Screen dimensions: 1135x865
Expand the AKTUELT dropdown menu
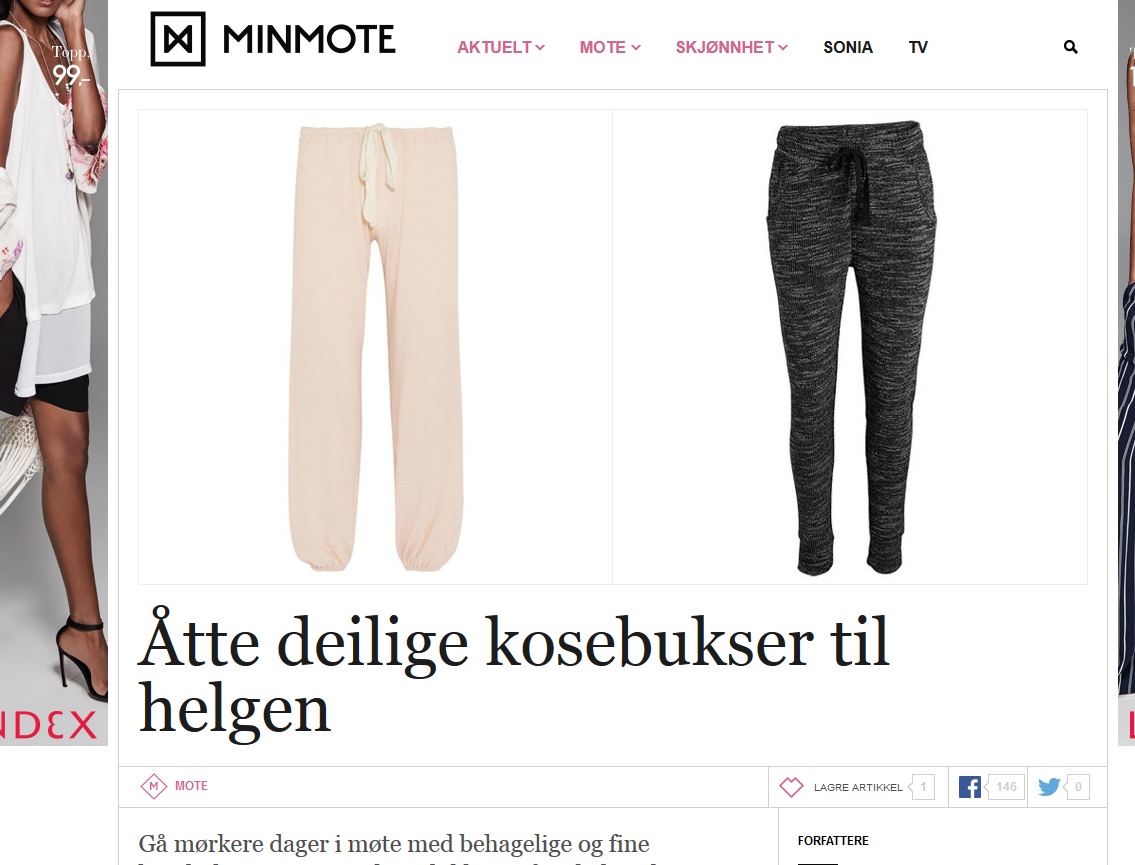pos(500,47)
